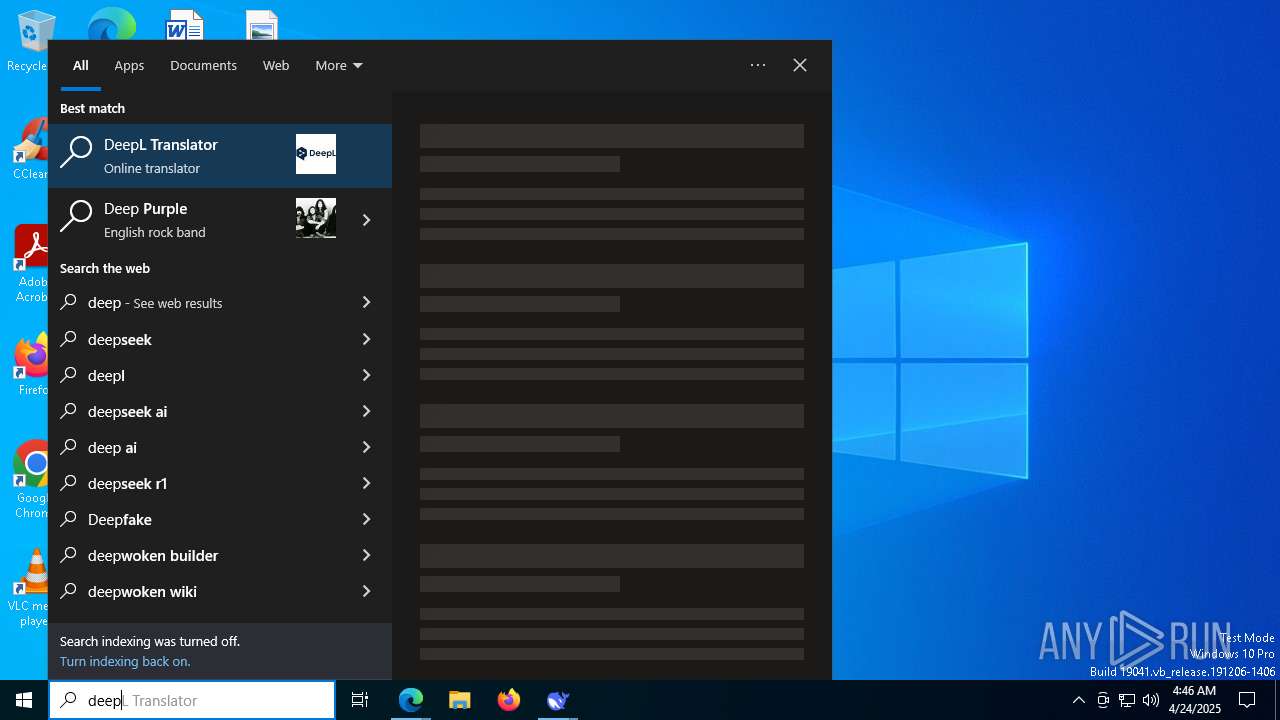Switch to the Apps search tab
The image size is (1280, 720).
pos(129,65)
